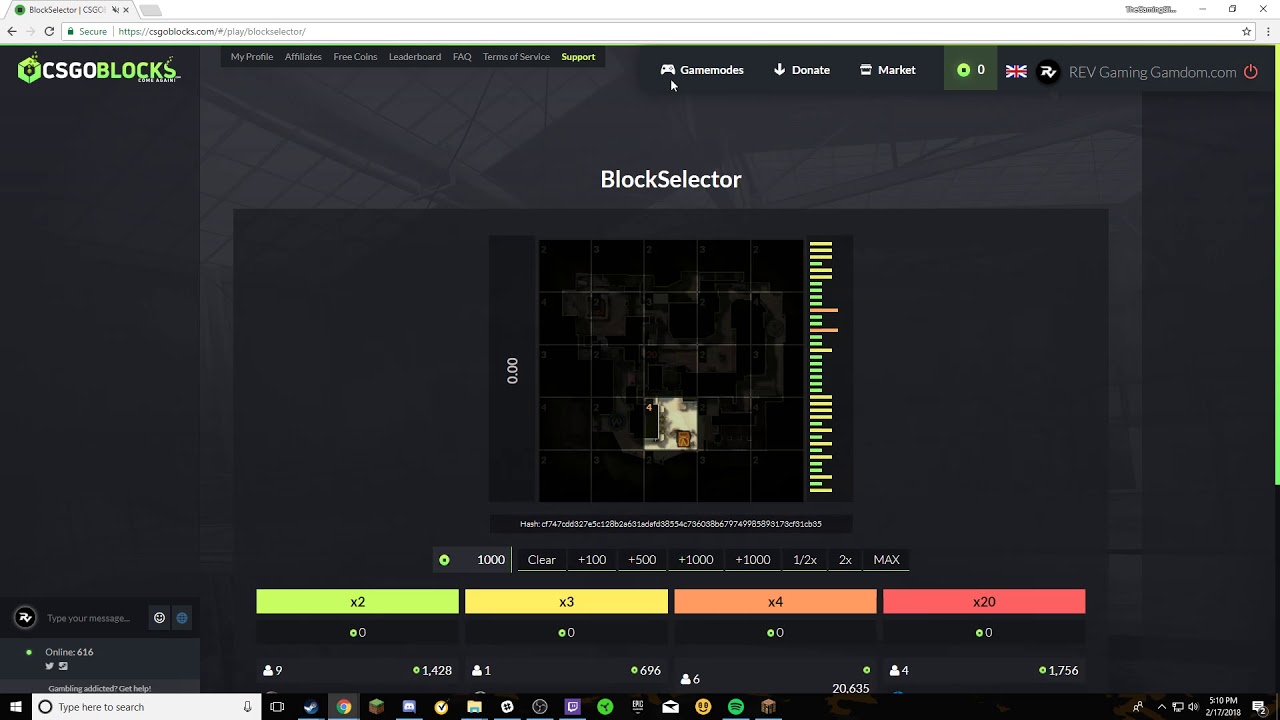Click the x2 column total showing 1,428
Image resolution: width=1280 pixels, height=720 pixels.
coord(433,671)
